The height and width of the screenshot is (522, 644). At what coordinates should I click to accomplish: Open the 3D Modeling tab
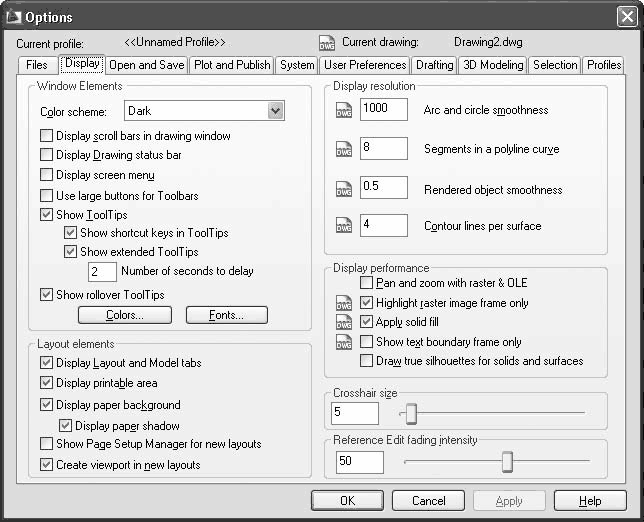[x=493, y=65]
